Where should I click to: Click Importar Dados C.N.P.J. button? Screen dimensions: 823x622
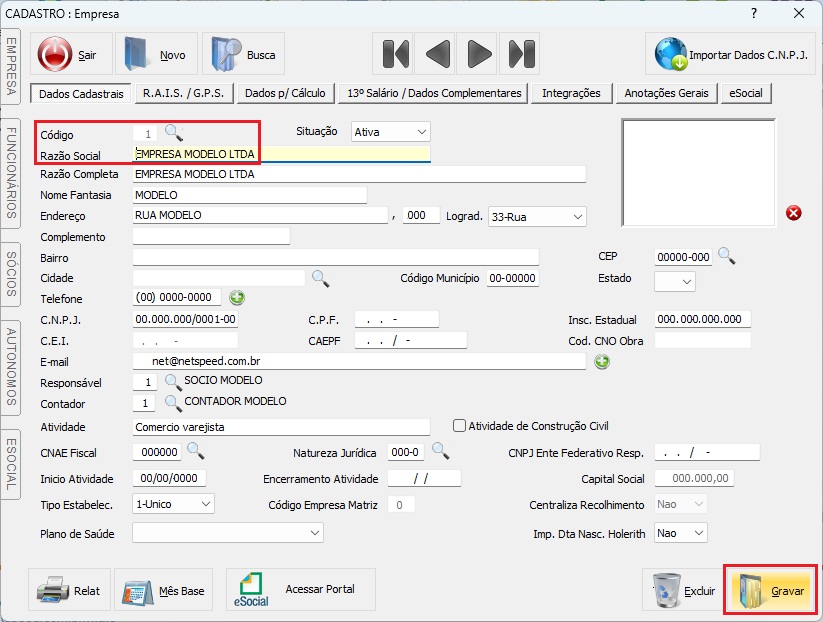click(x=731, y=55)
